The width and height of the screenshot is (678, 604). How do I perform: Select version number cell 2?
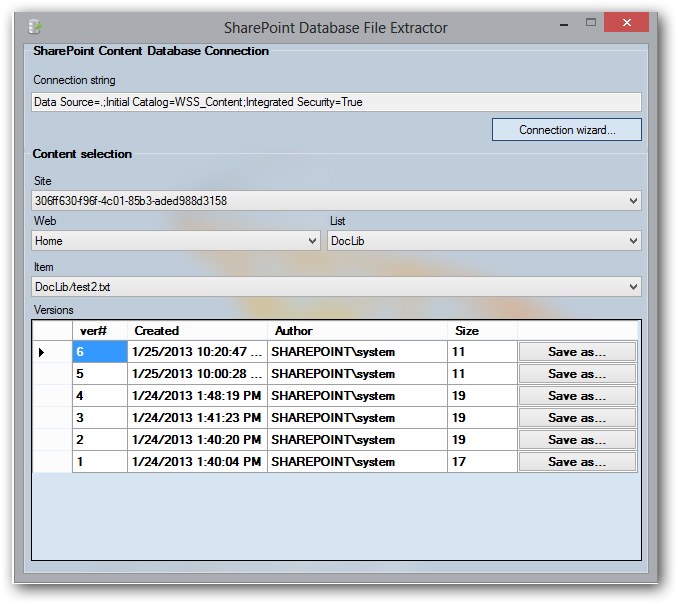pyautogui.click(x=100, y=440)
